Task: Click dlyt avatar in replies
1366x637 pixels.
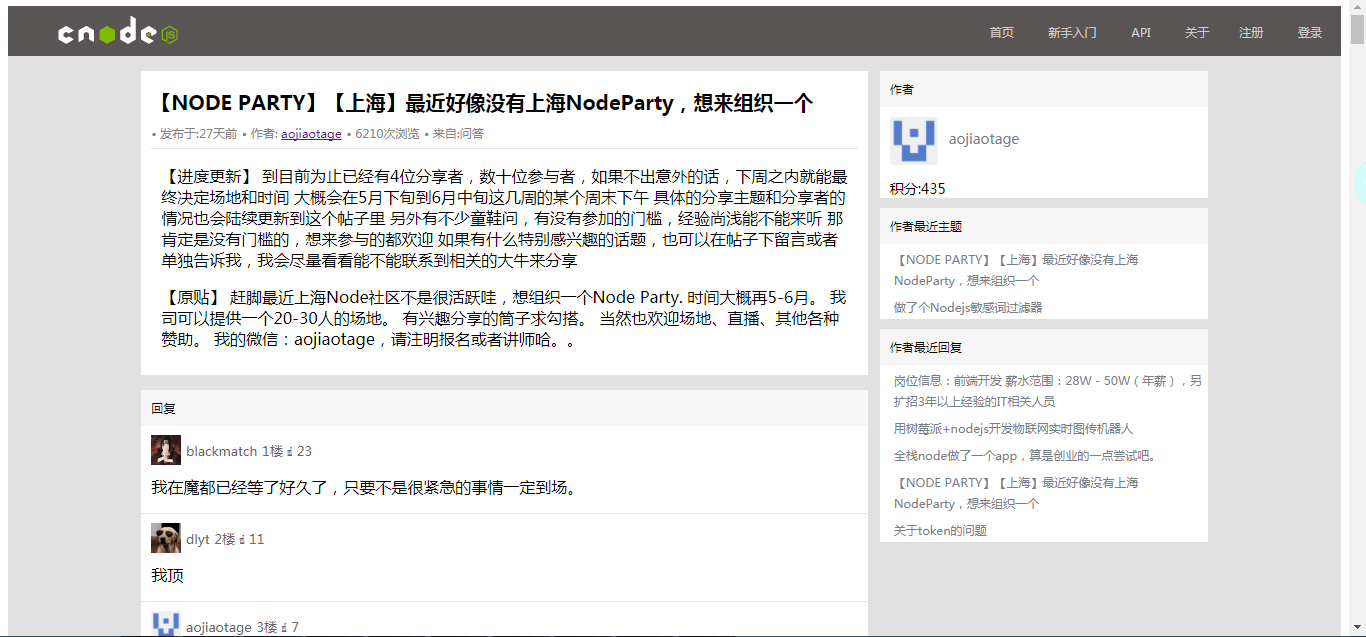Action: click(166, 538)
